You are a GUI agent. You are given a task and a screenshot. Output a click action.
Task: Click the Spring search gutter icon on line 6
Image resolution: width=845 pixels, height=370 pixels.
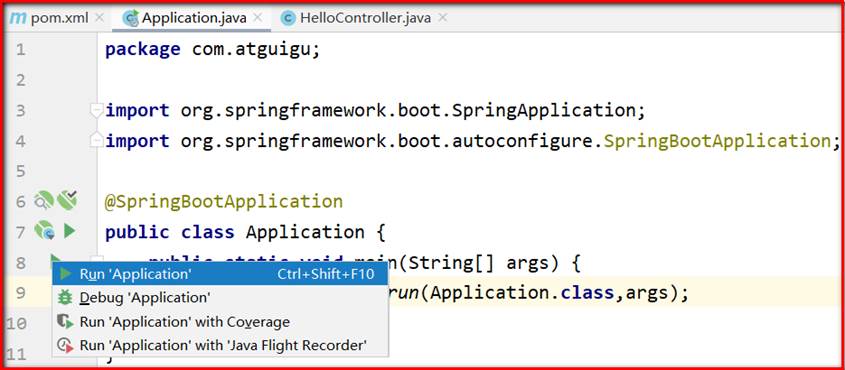(x=44, y=200)
